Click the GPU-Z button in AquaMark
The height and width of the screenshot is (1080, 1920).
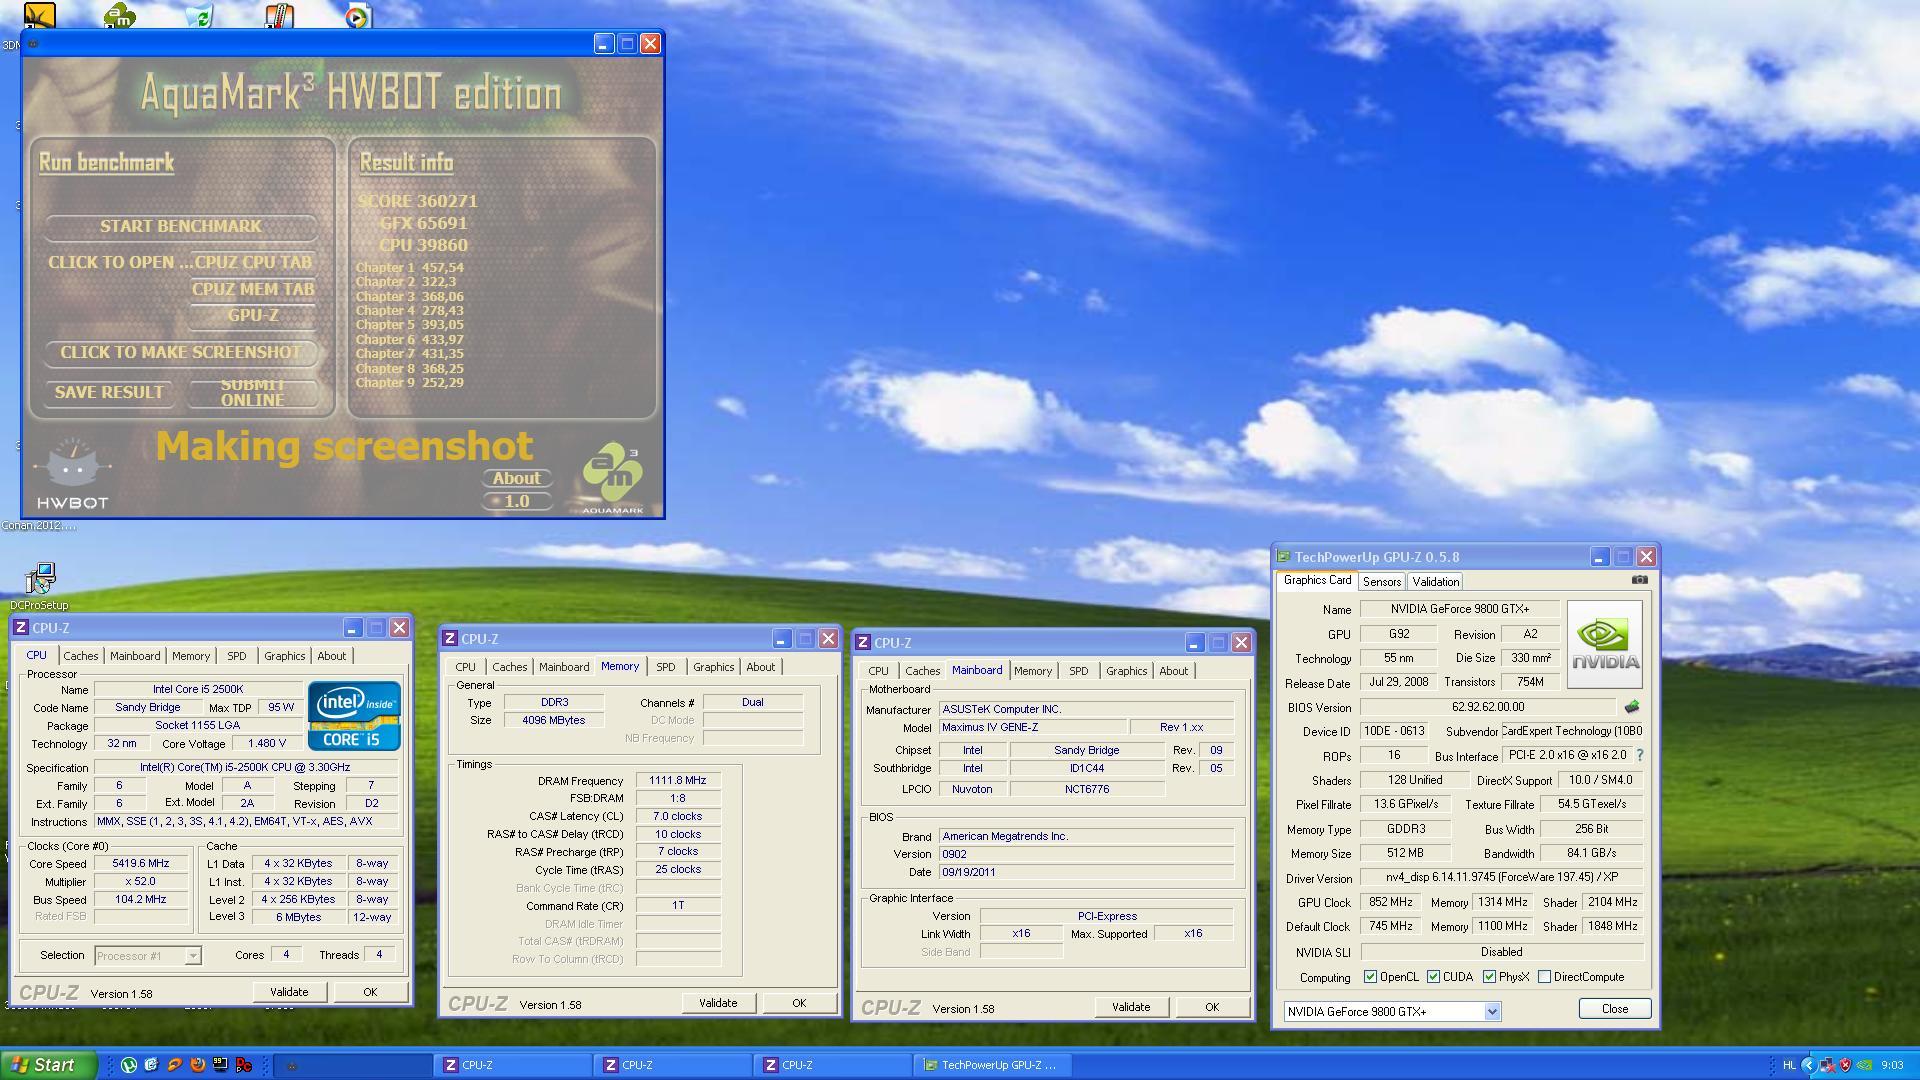tap(253, 315)
